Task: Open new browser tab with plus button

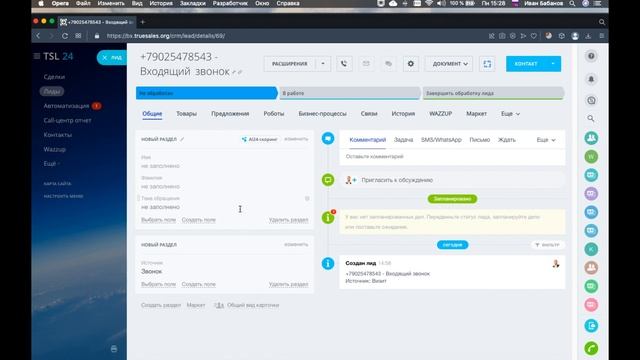Action: [142, 22]
